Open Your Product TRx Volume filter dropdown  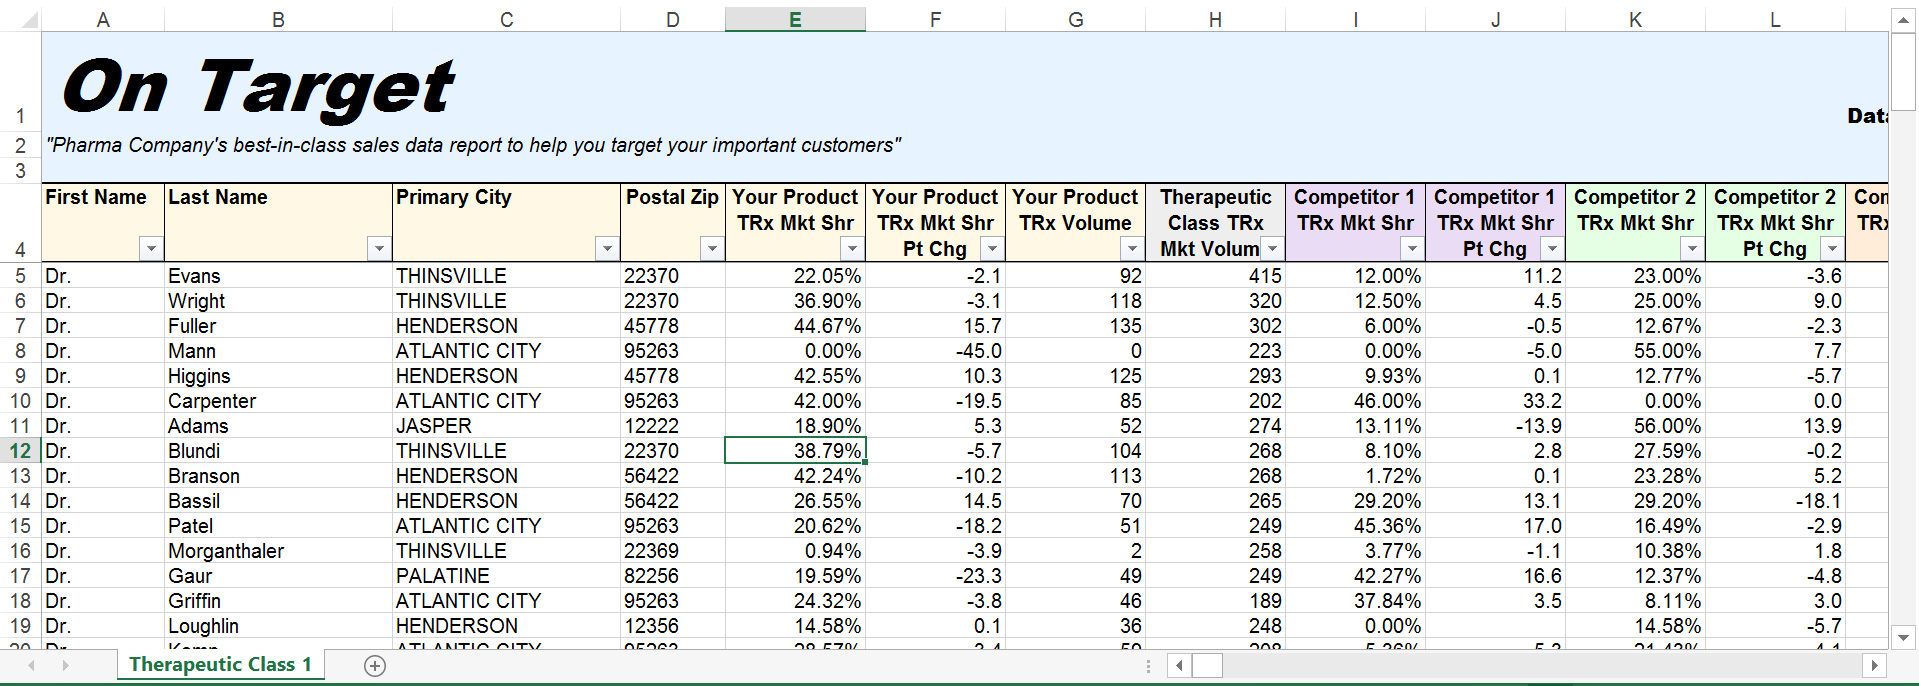[x=1131, y=248]
